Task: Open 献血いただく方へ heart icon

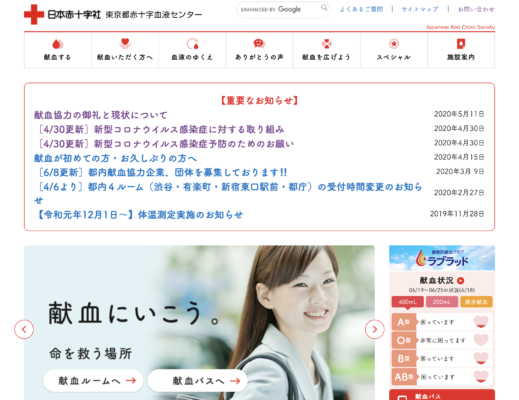Action: pyautogui.click(x=125, y=43)
